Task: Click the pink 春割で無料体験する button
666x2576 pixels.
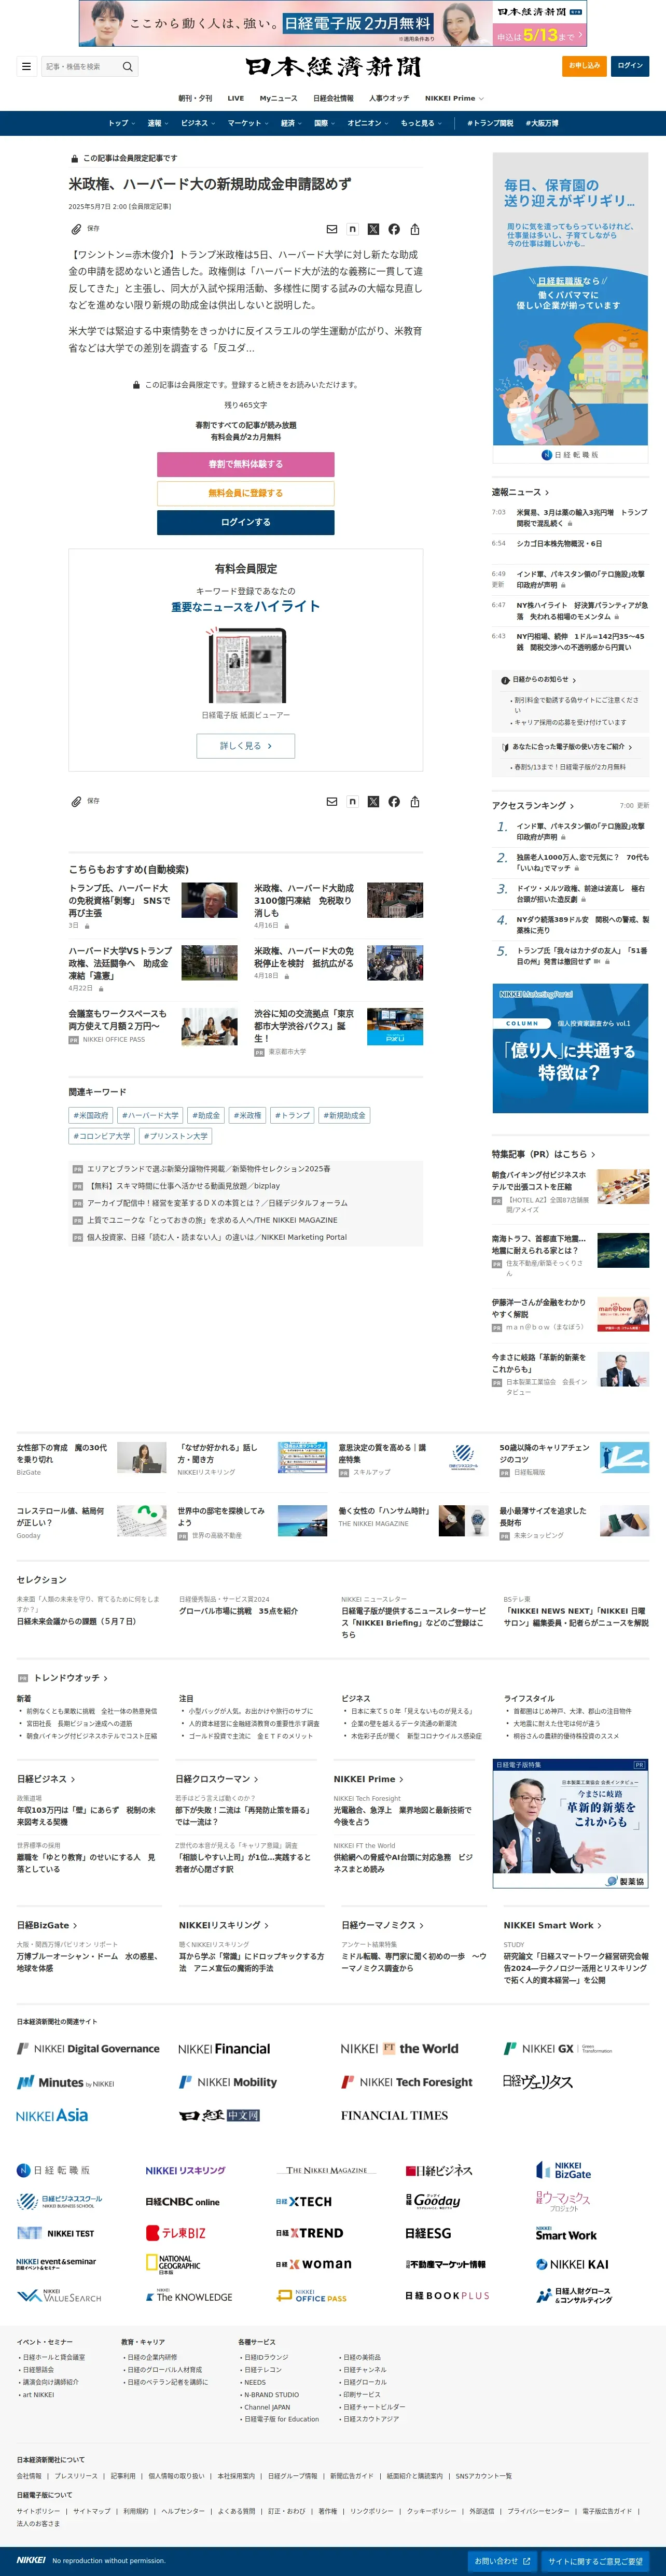Action: tap(245, 464)
